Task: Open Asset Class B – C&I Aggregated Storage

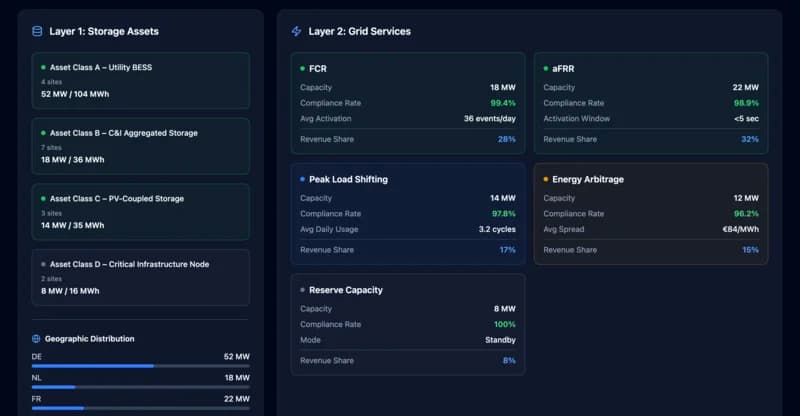Action: 140,146
